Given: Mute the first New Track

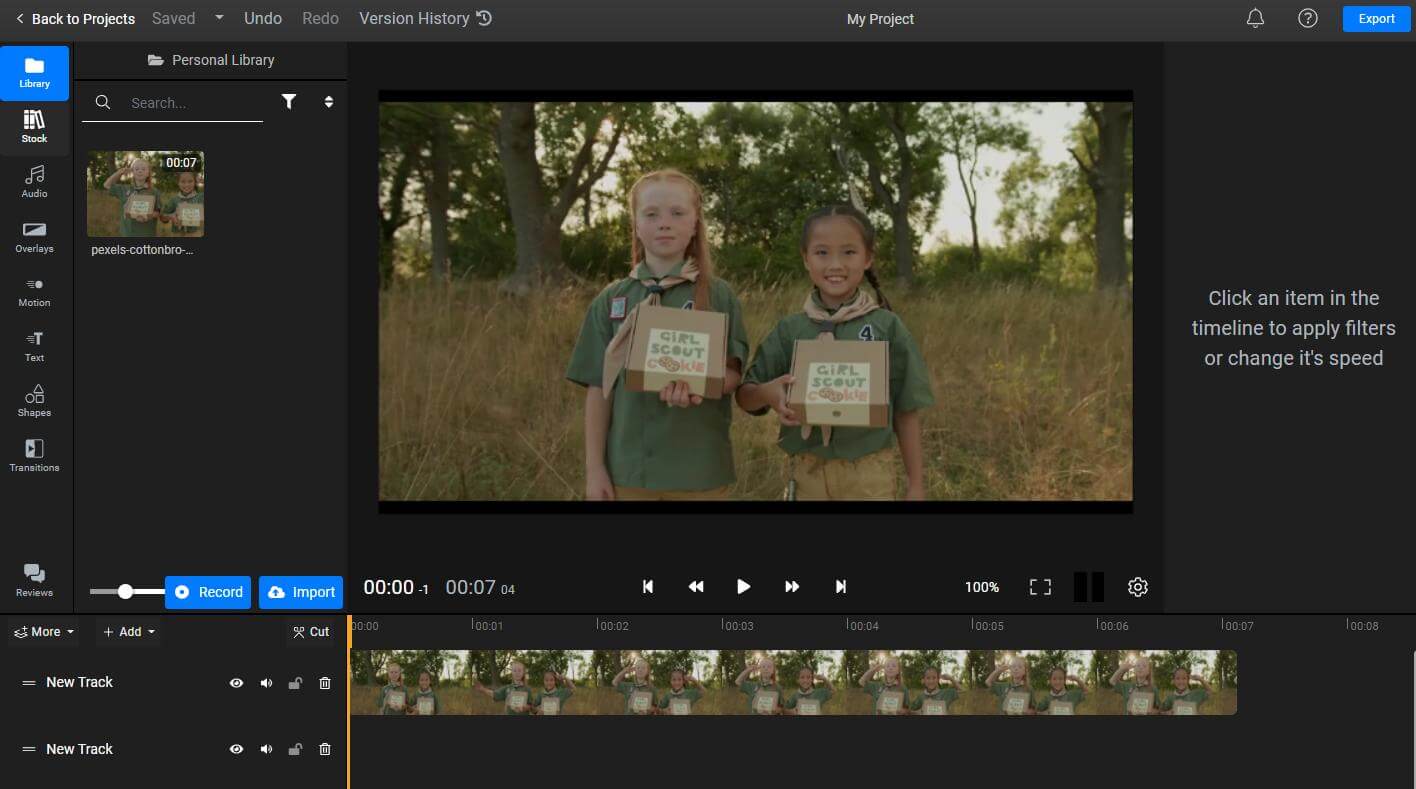Looking at the screenshot, I should (266, 683).
